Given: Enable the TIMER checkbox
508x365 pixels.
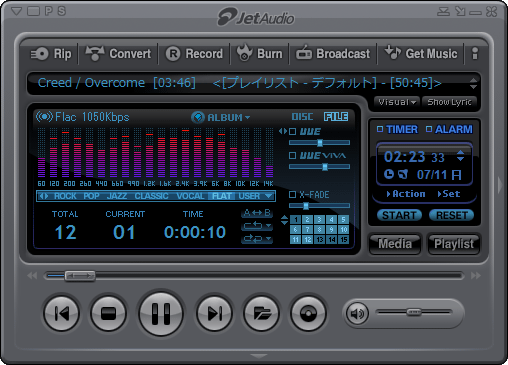Looking at the screenshot, I should (x=380, y=129).
